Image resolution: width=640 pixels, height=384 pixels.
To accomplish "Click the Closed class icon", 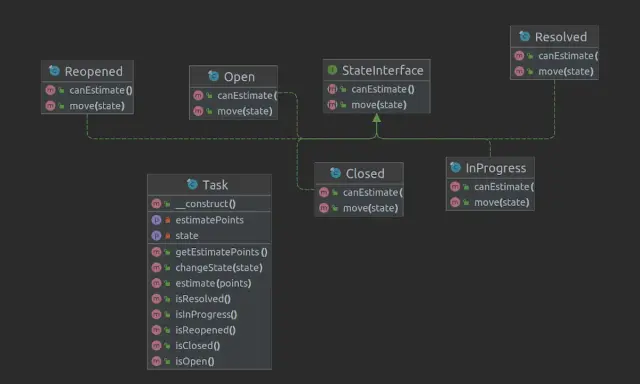I will [336, 173].
